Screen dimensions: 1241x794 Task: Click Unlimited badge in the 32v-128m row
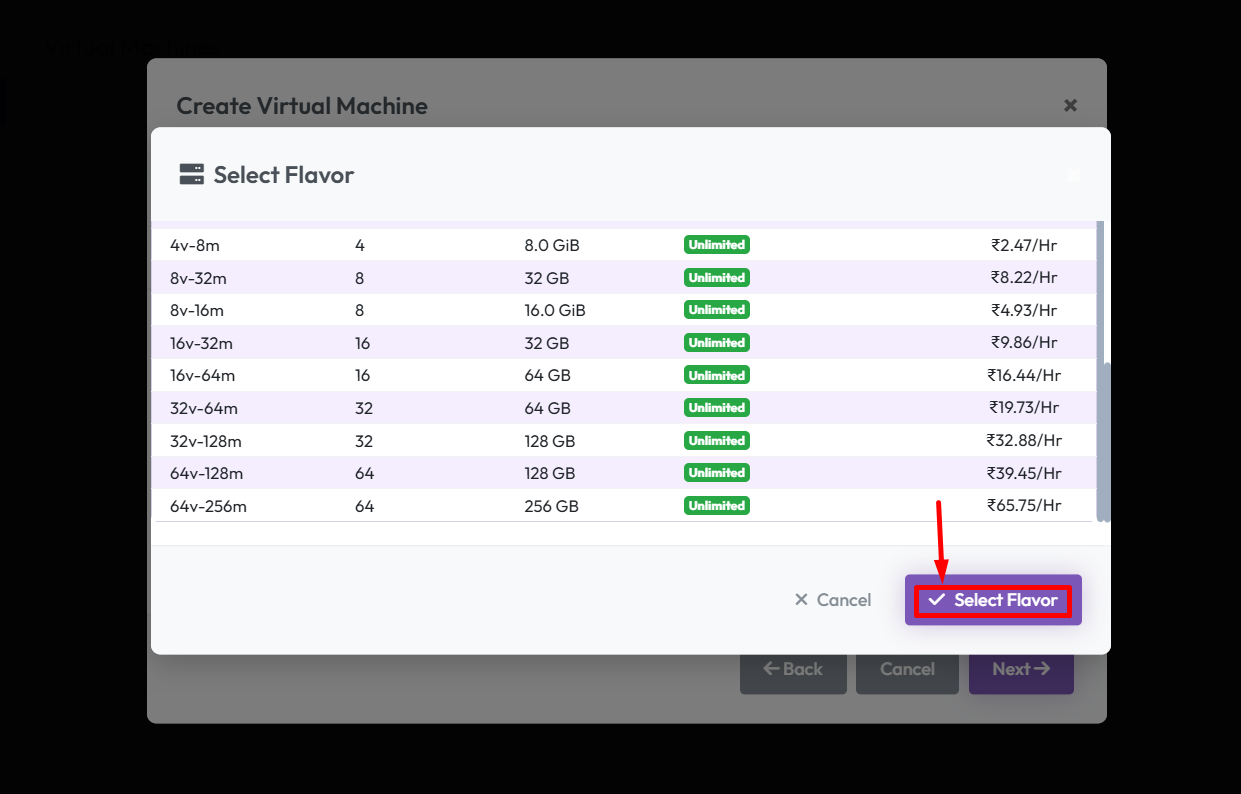[x=716, y=441]
